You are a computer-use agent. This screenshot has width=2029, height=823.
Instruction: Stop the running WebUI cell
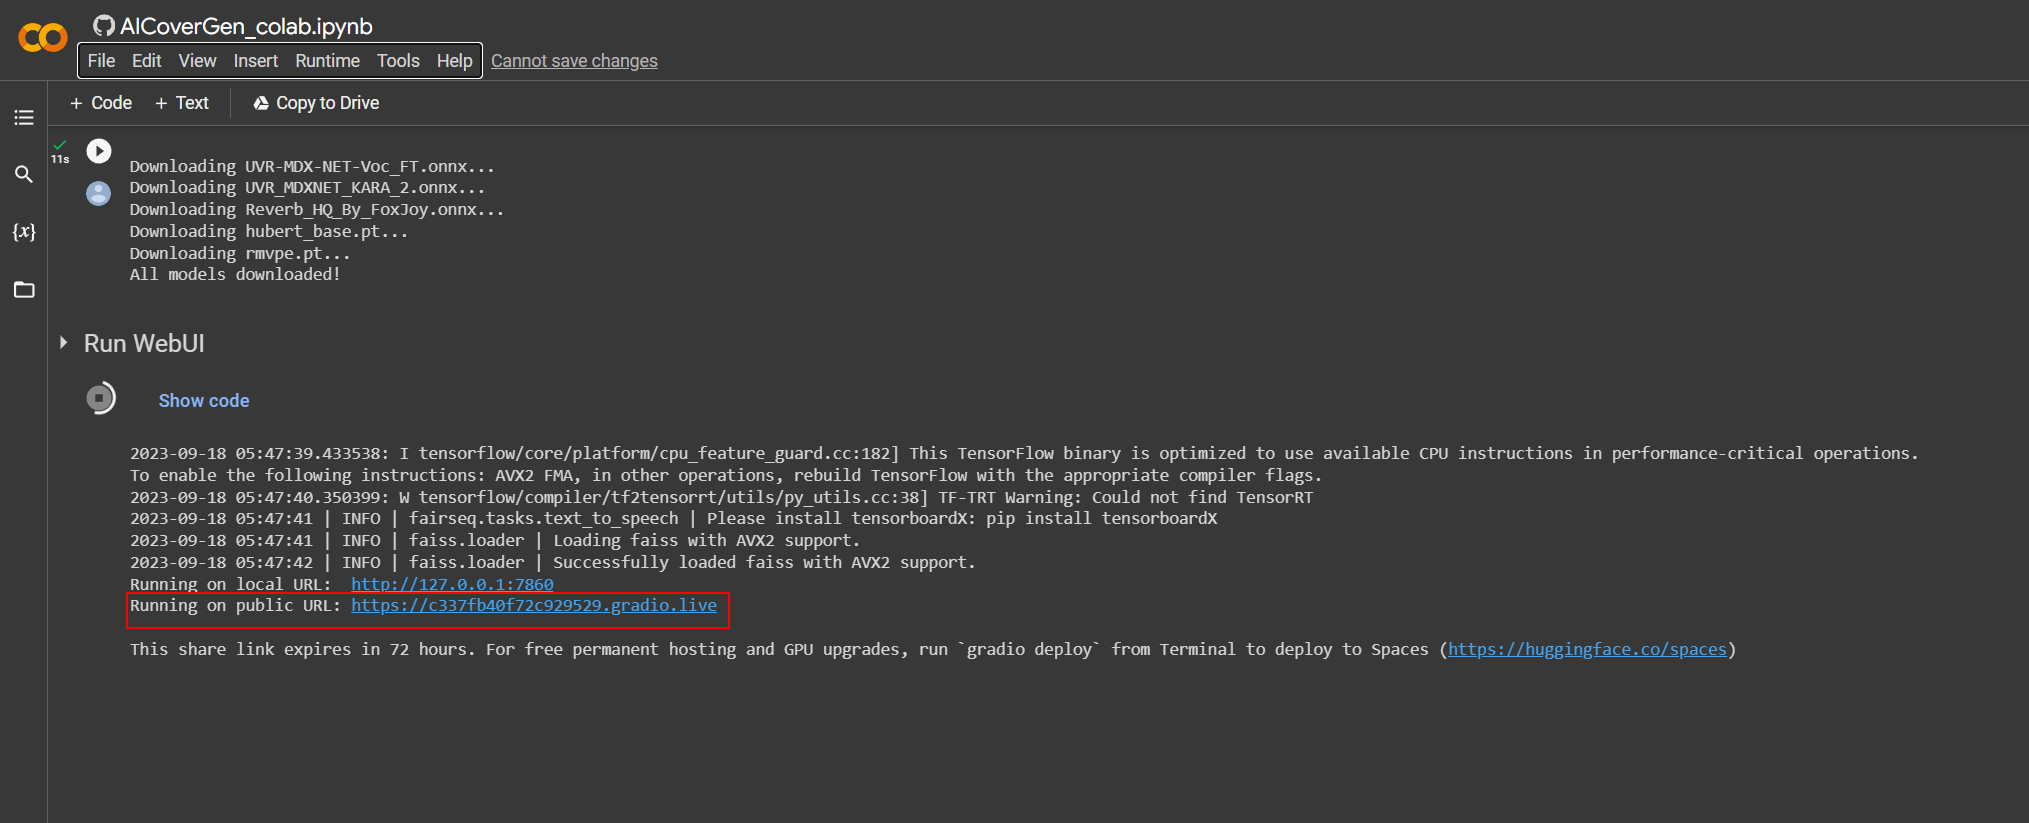tap(100, 398)
